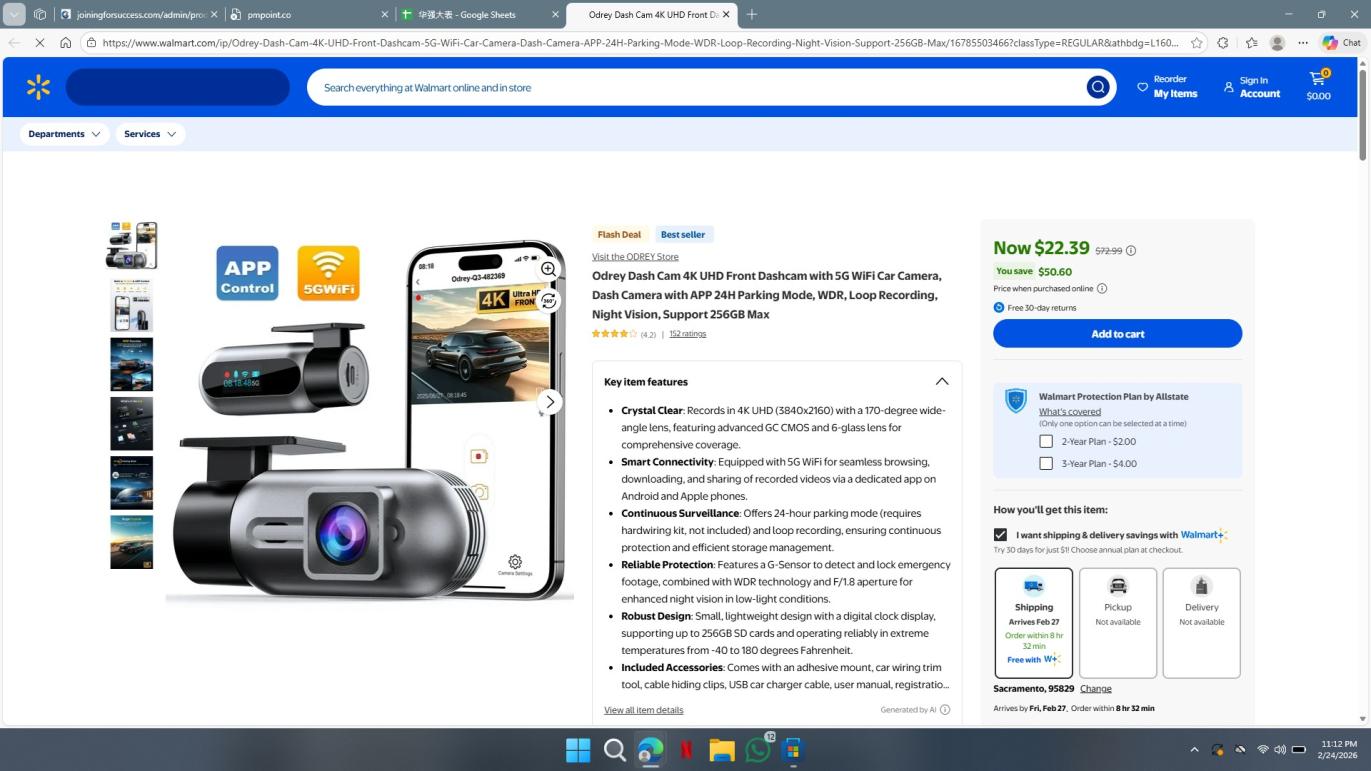Select the second product thumbnail image

coord(132,305)
